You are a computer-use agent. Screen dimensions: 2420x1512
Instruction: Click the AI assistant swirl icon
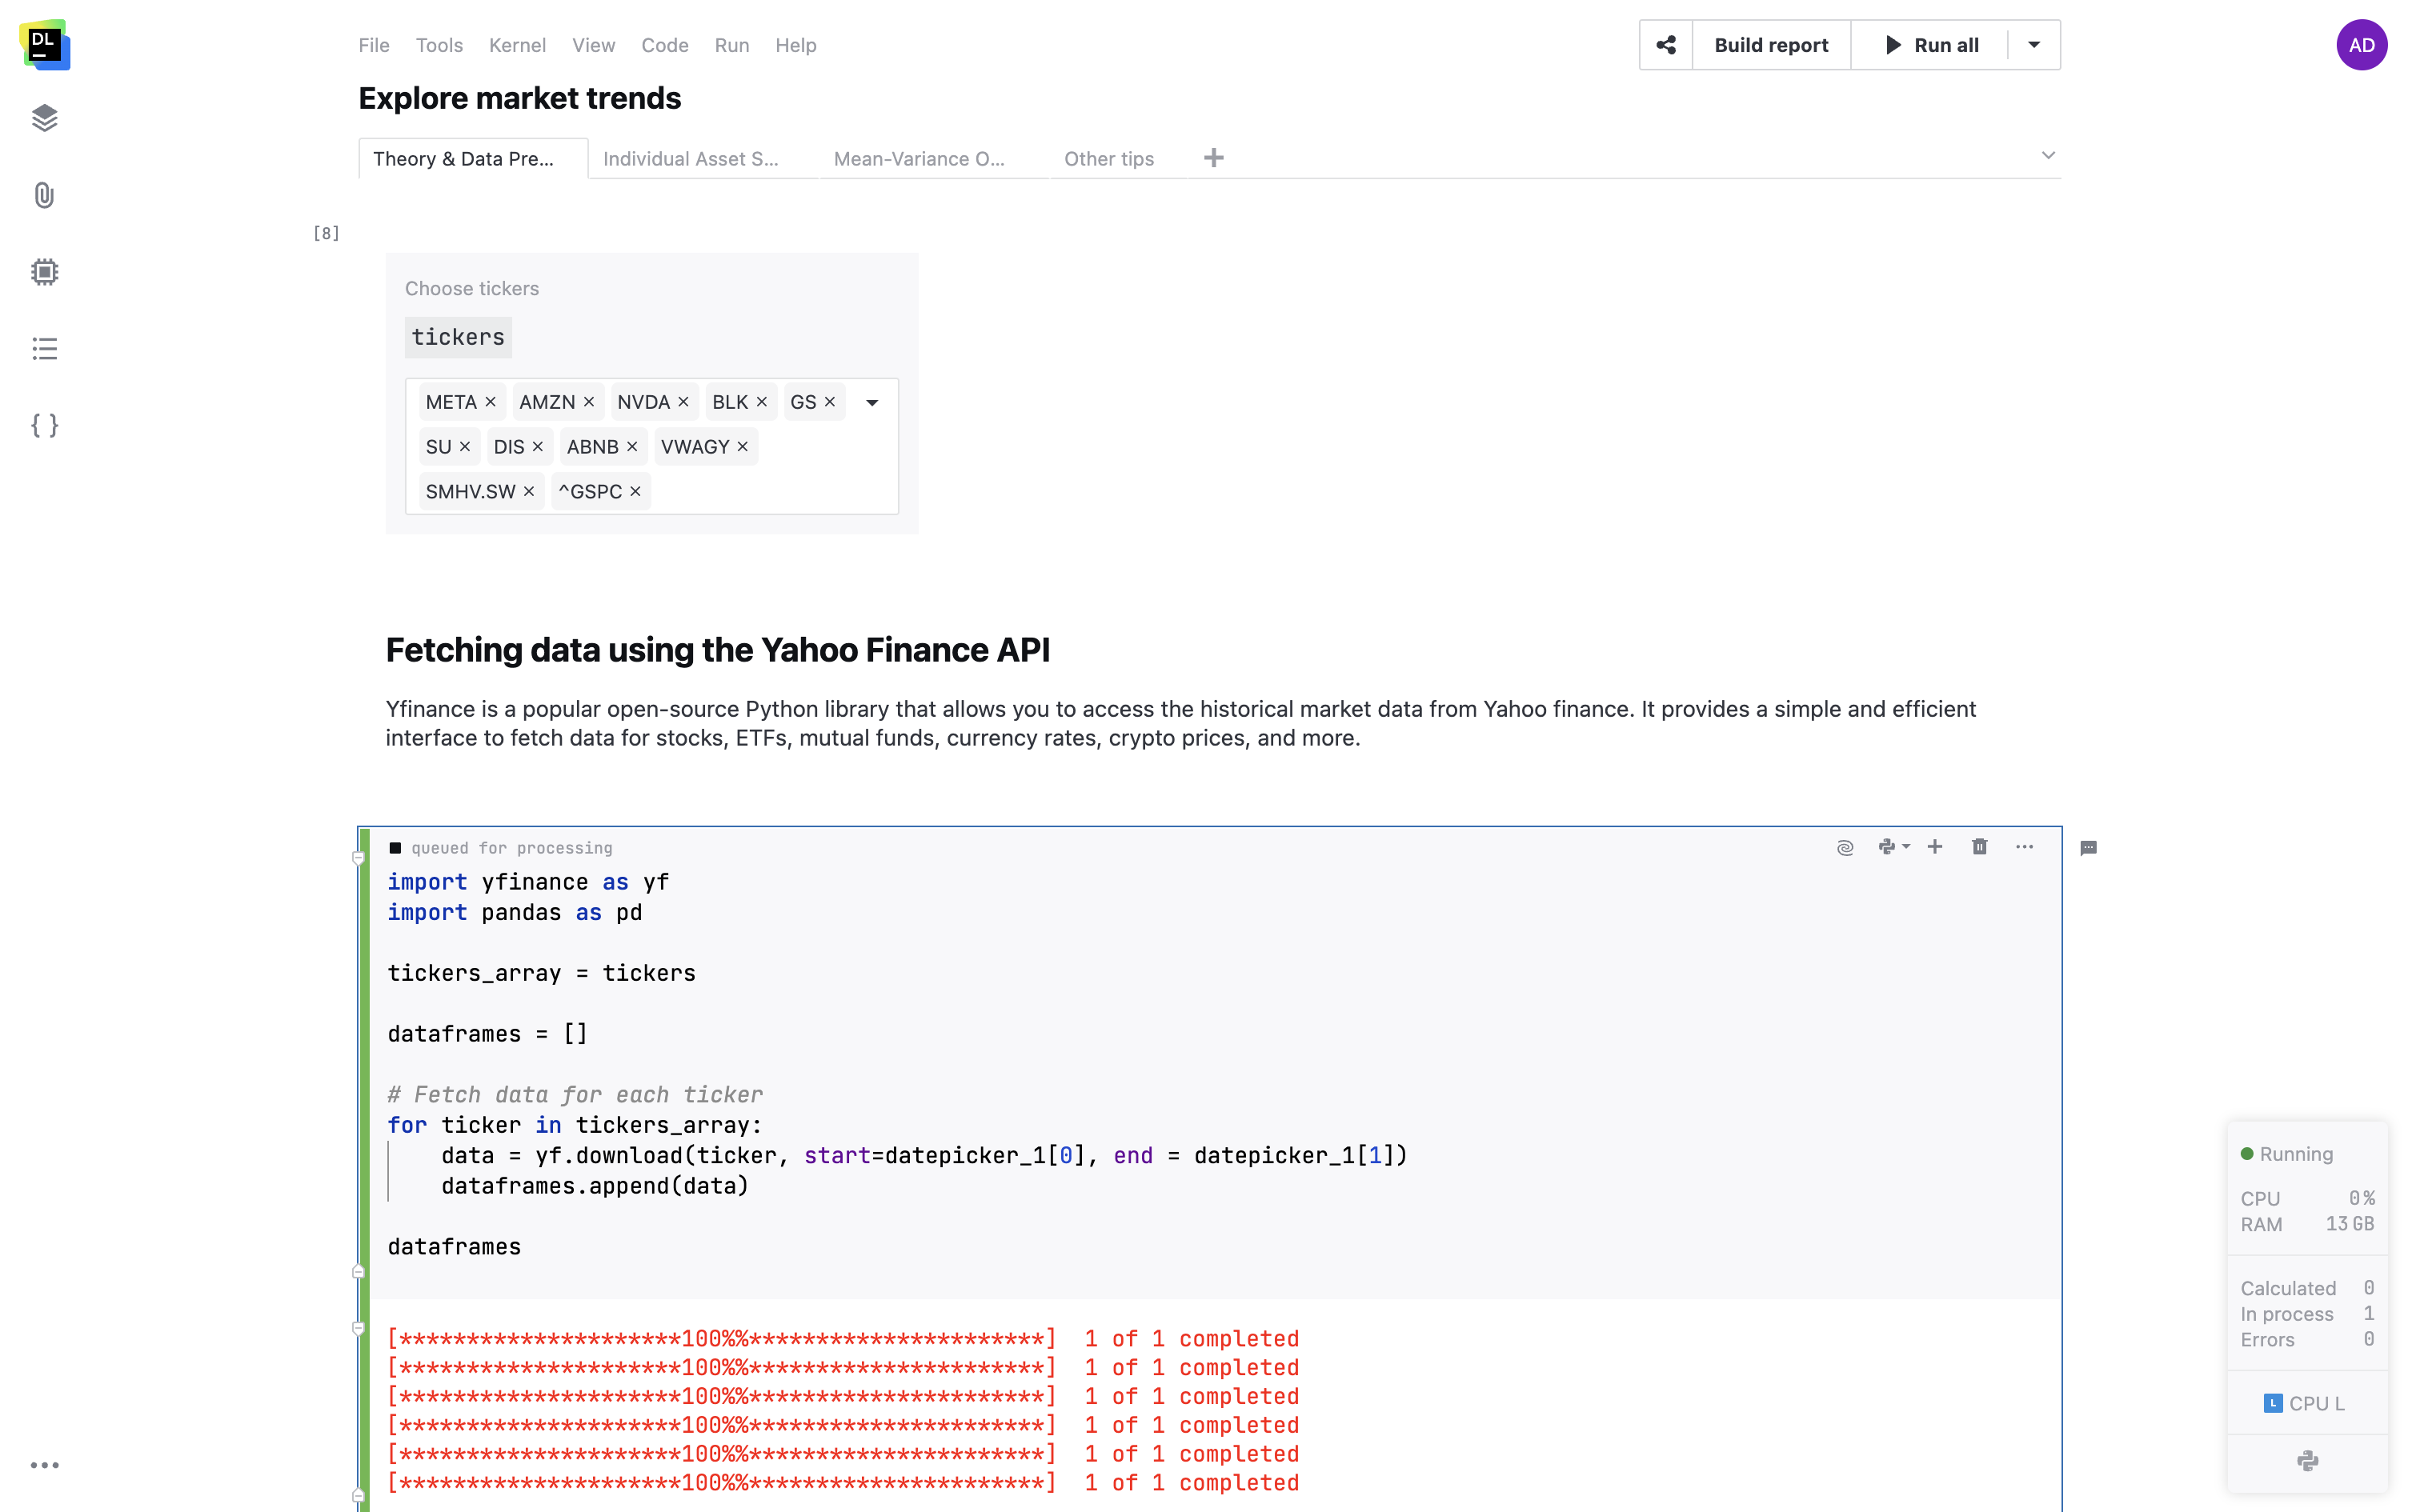[1845, 848]
